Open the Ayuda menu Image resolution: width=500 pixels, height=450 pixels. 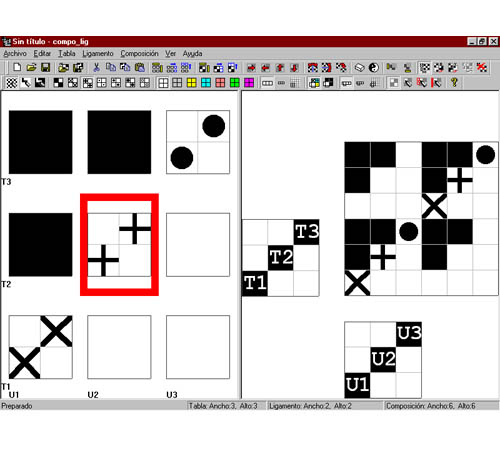tap(192, 54)
